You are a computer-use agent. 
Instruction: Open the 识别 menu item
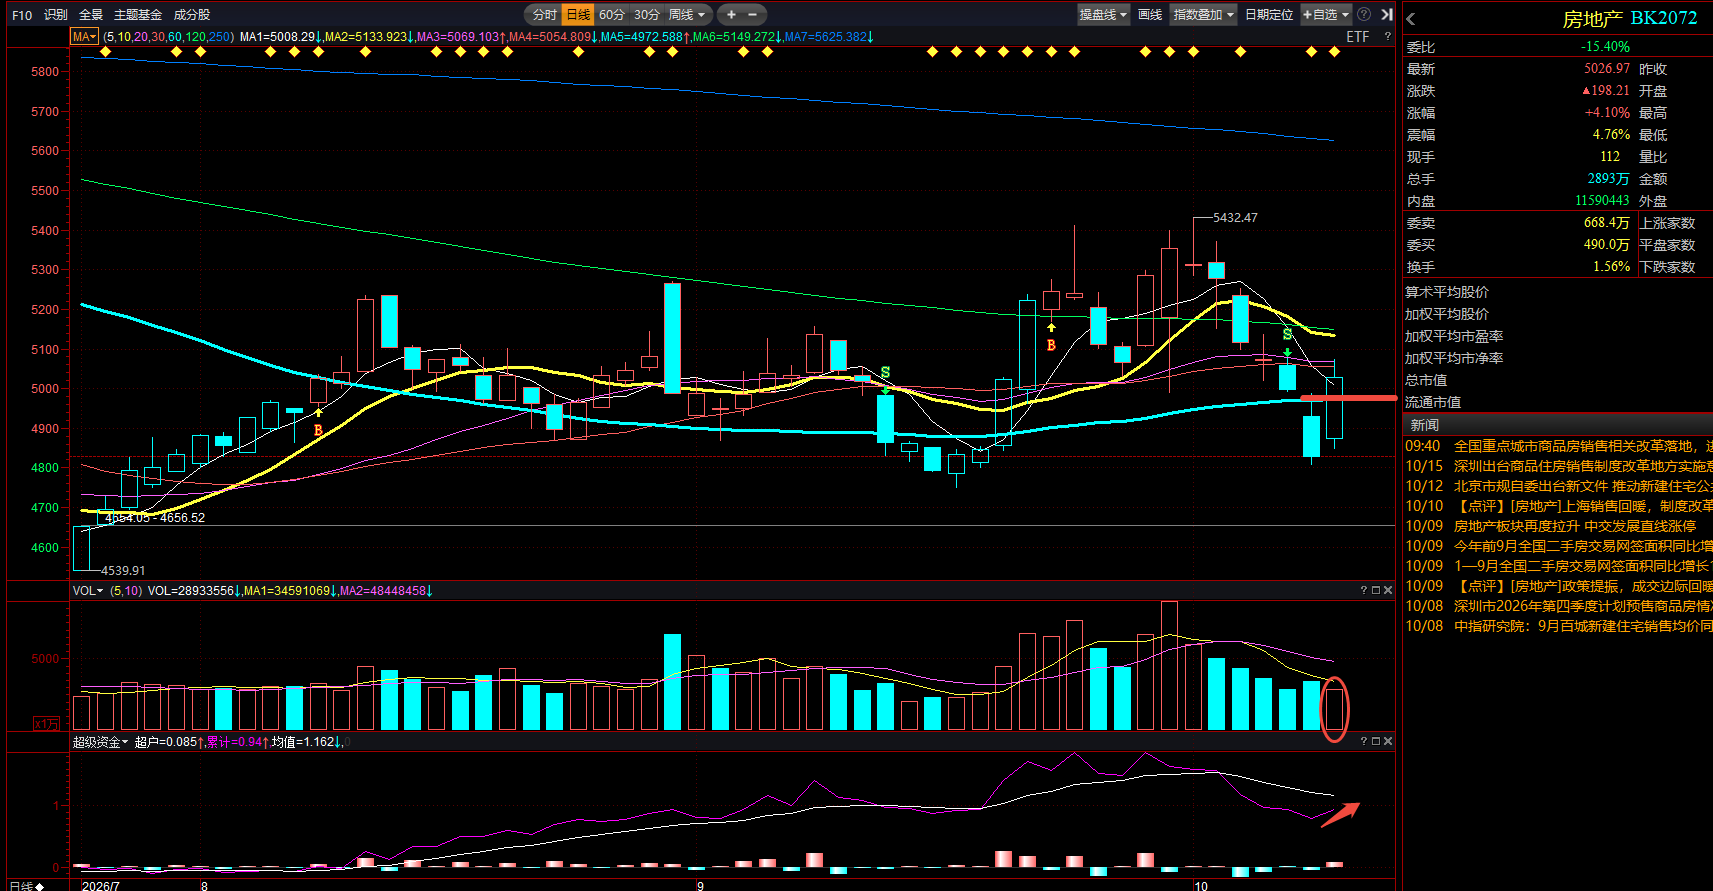pyautogui.click(x=56, y=14)
